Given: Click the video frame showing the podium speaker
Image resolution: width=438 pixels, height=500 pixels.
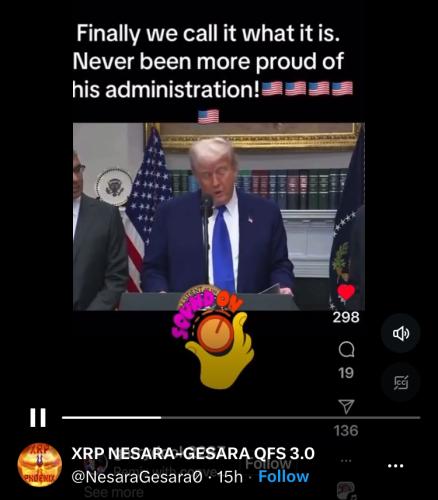Looking at the screenshot, I should pos(219,216).
